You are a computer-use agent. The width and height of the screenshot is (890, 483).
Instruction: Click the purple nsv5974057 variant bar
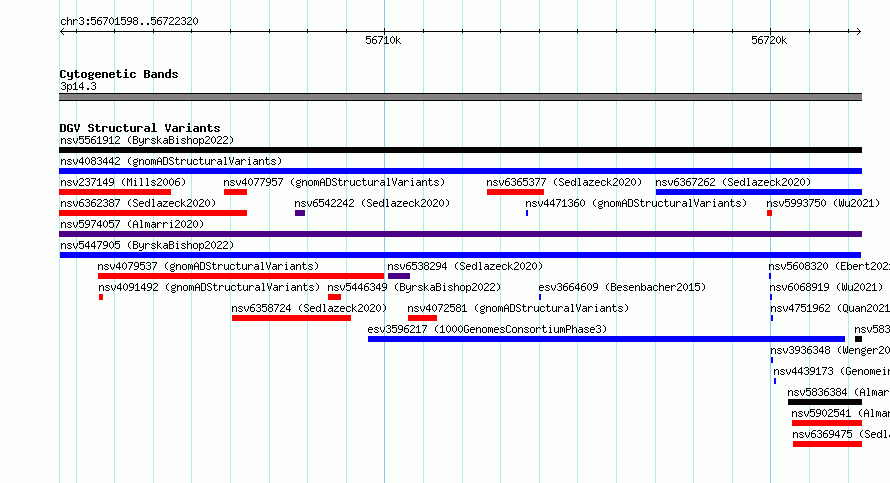[x=460, y=234]
